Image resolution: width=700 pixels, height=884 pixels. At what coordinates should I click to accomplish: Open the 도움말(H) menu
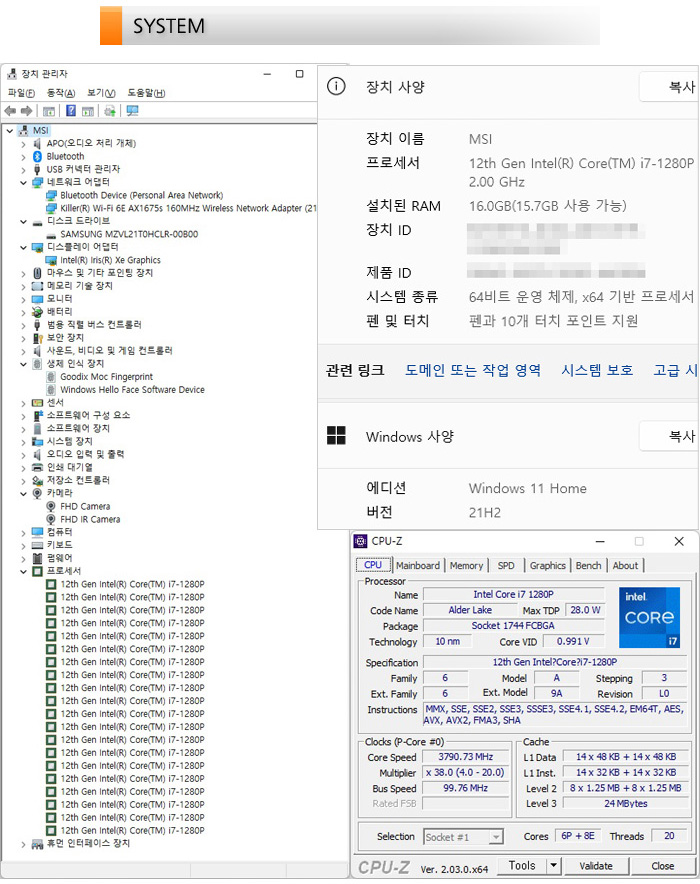point(146,92)
